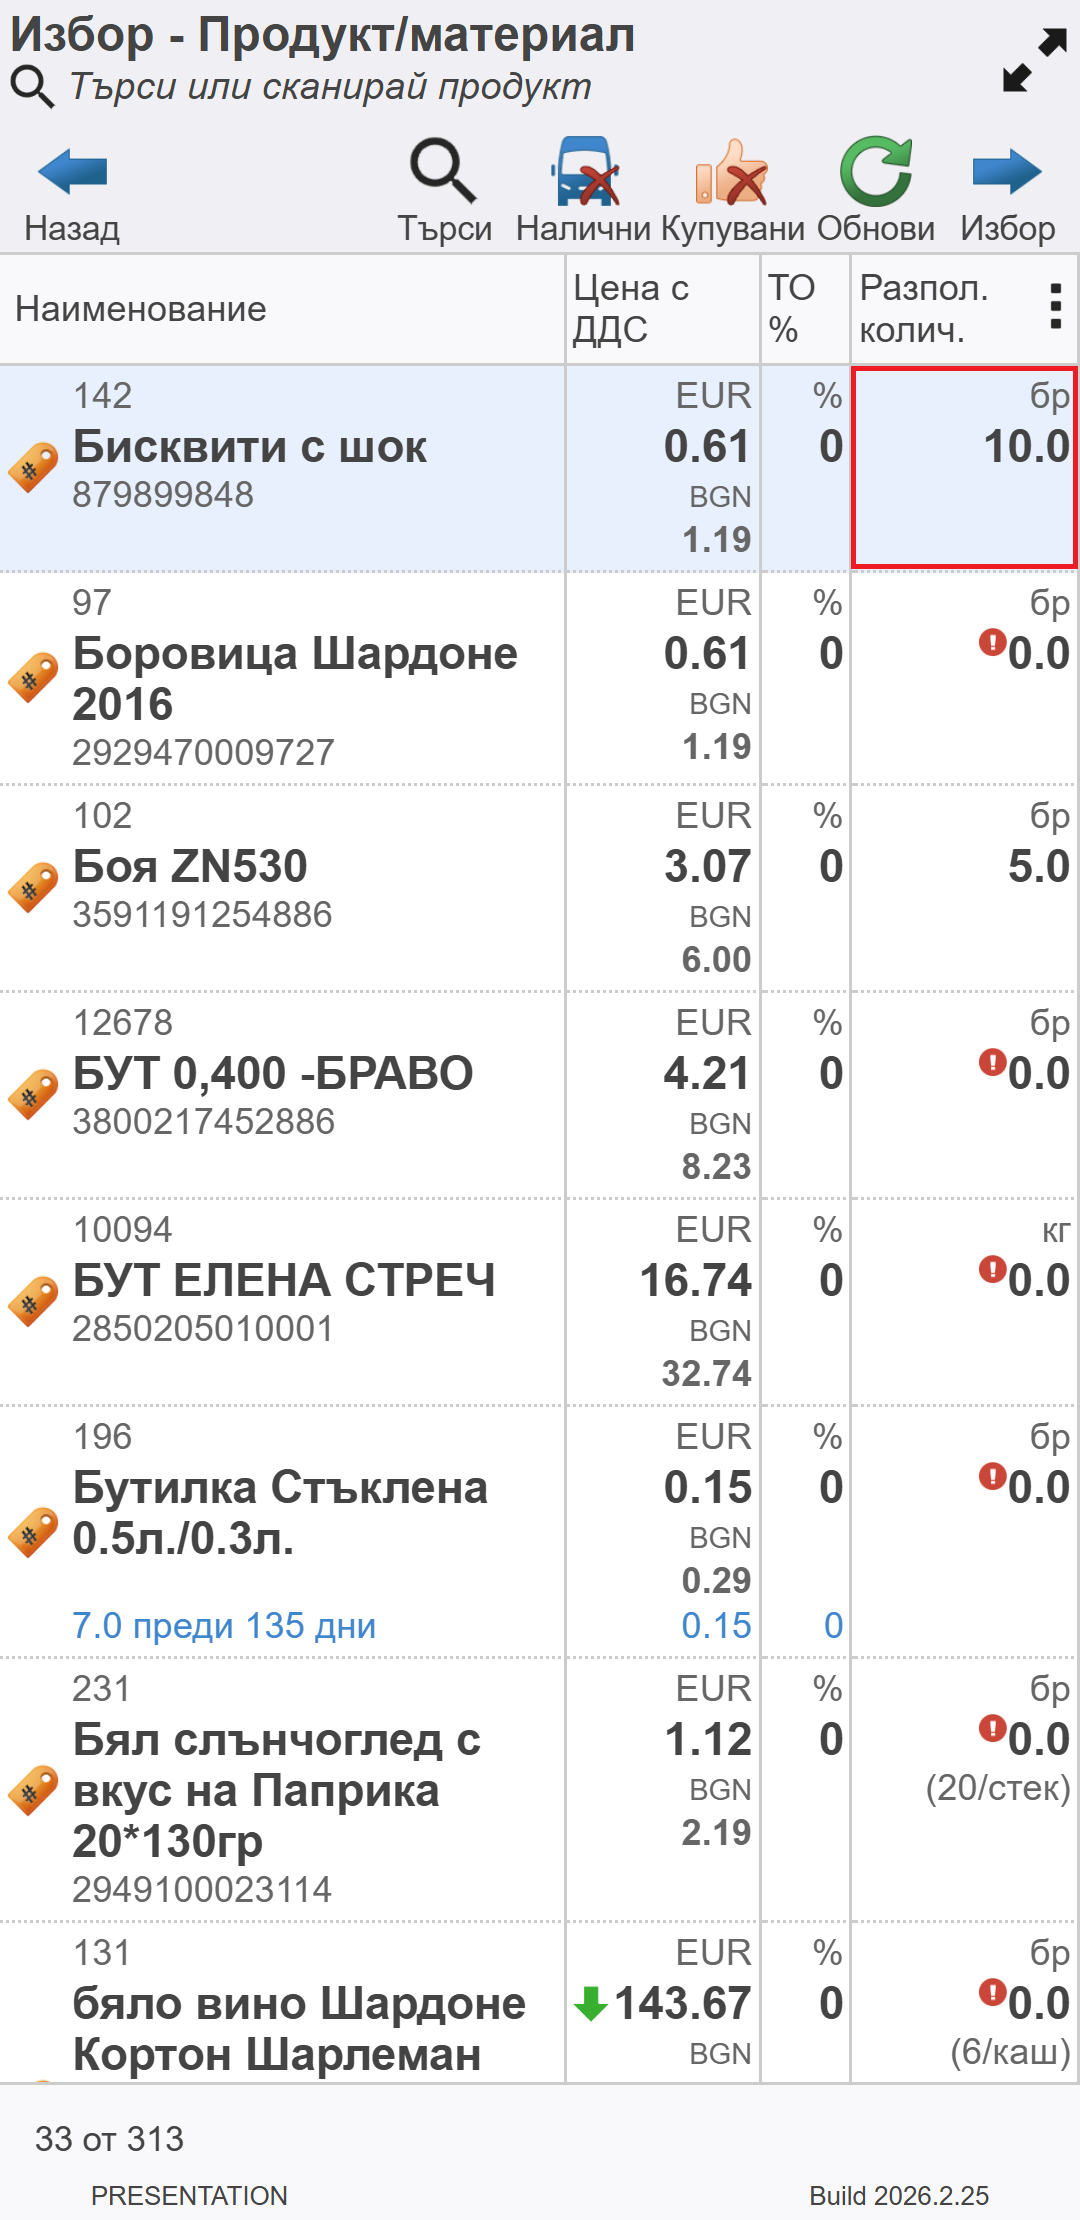Sort by the Наименование column header
Viewport: 1080px width, 2220px height.
(141, 309)
